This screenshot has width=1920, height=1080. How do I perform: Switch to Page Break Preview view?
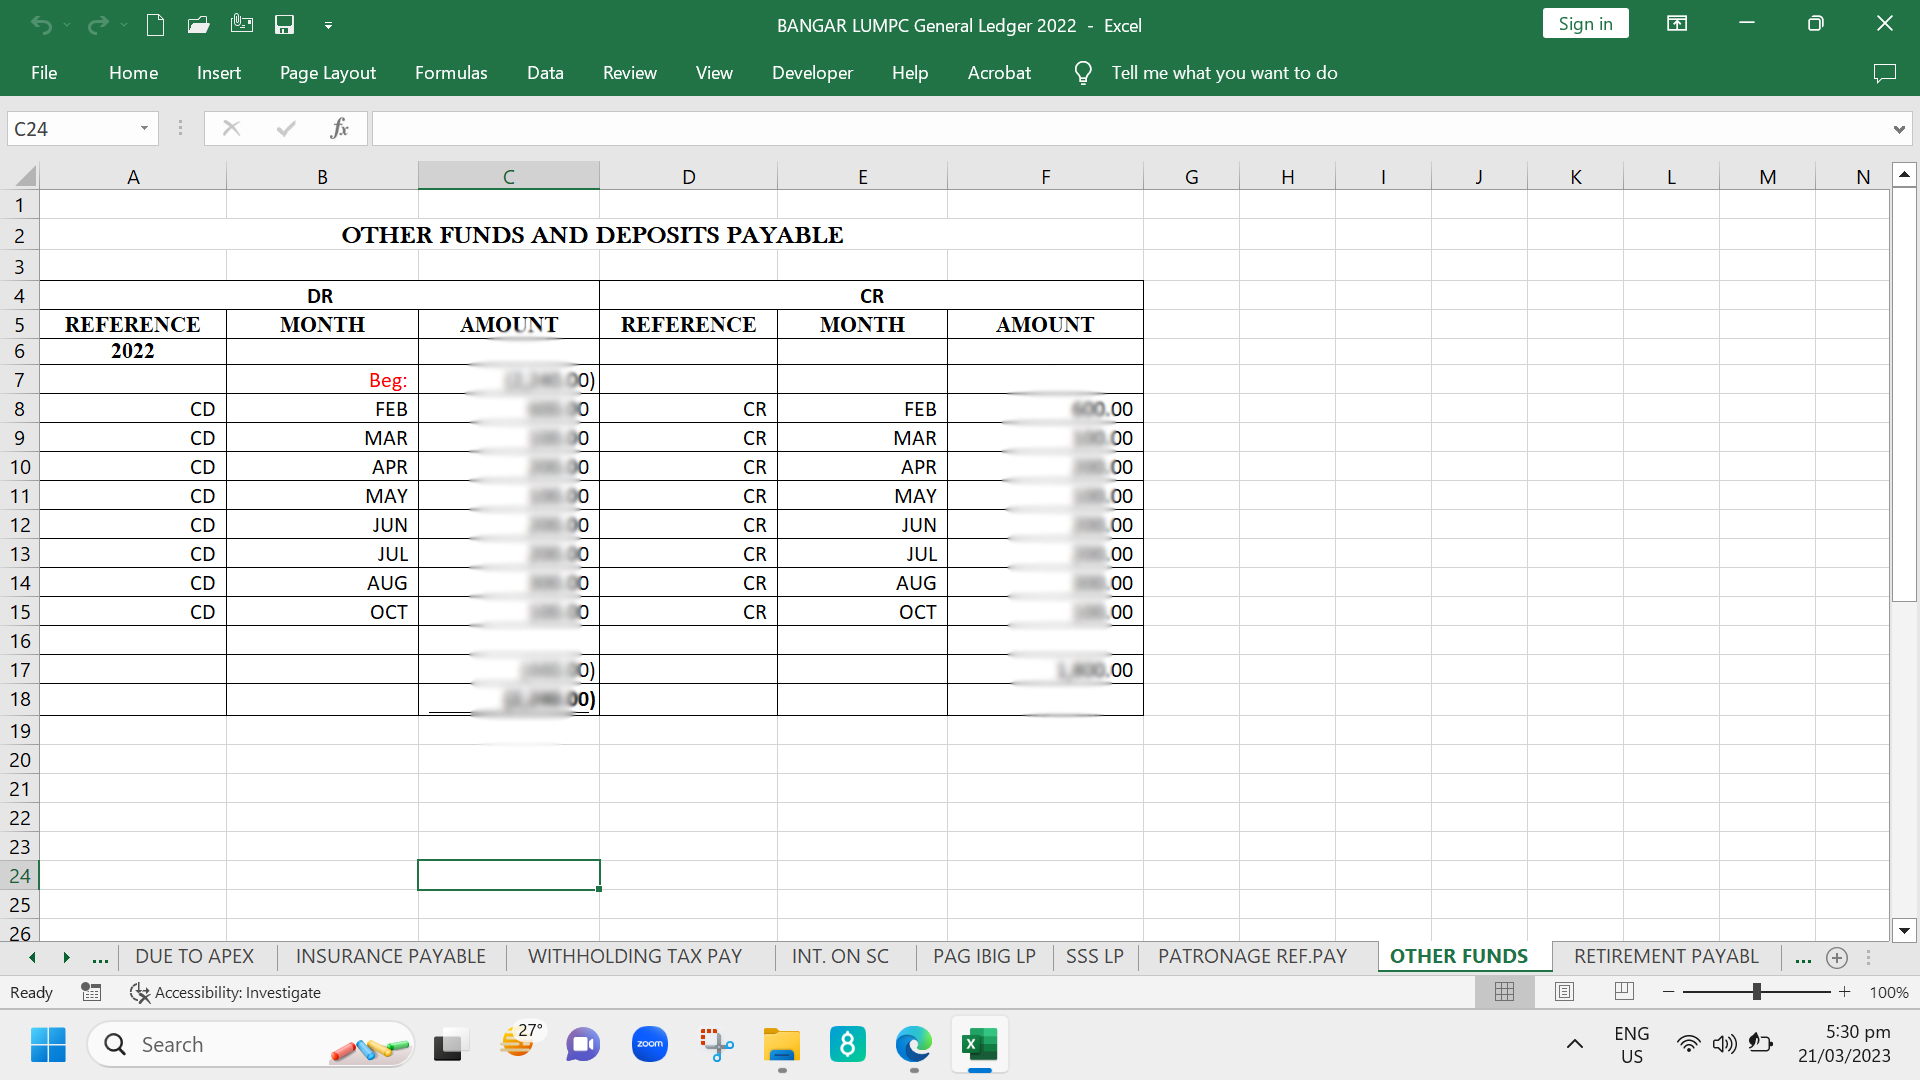[x=1624, y=992]
